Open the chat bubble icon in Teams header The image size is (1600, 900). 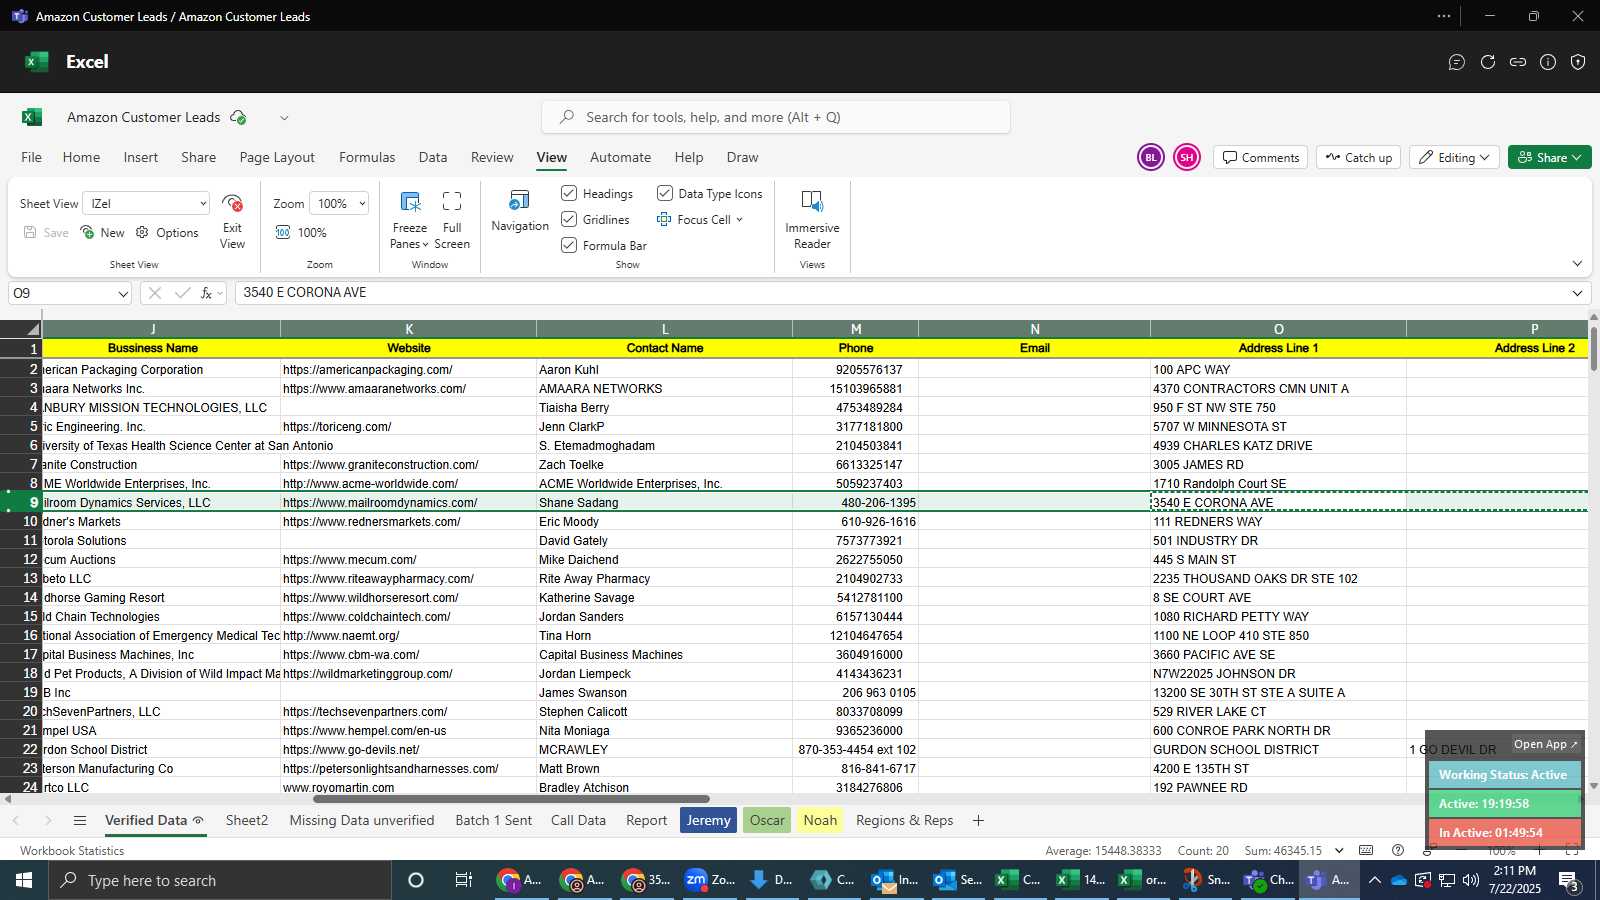pos(1457,62)
